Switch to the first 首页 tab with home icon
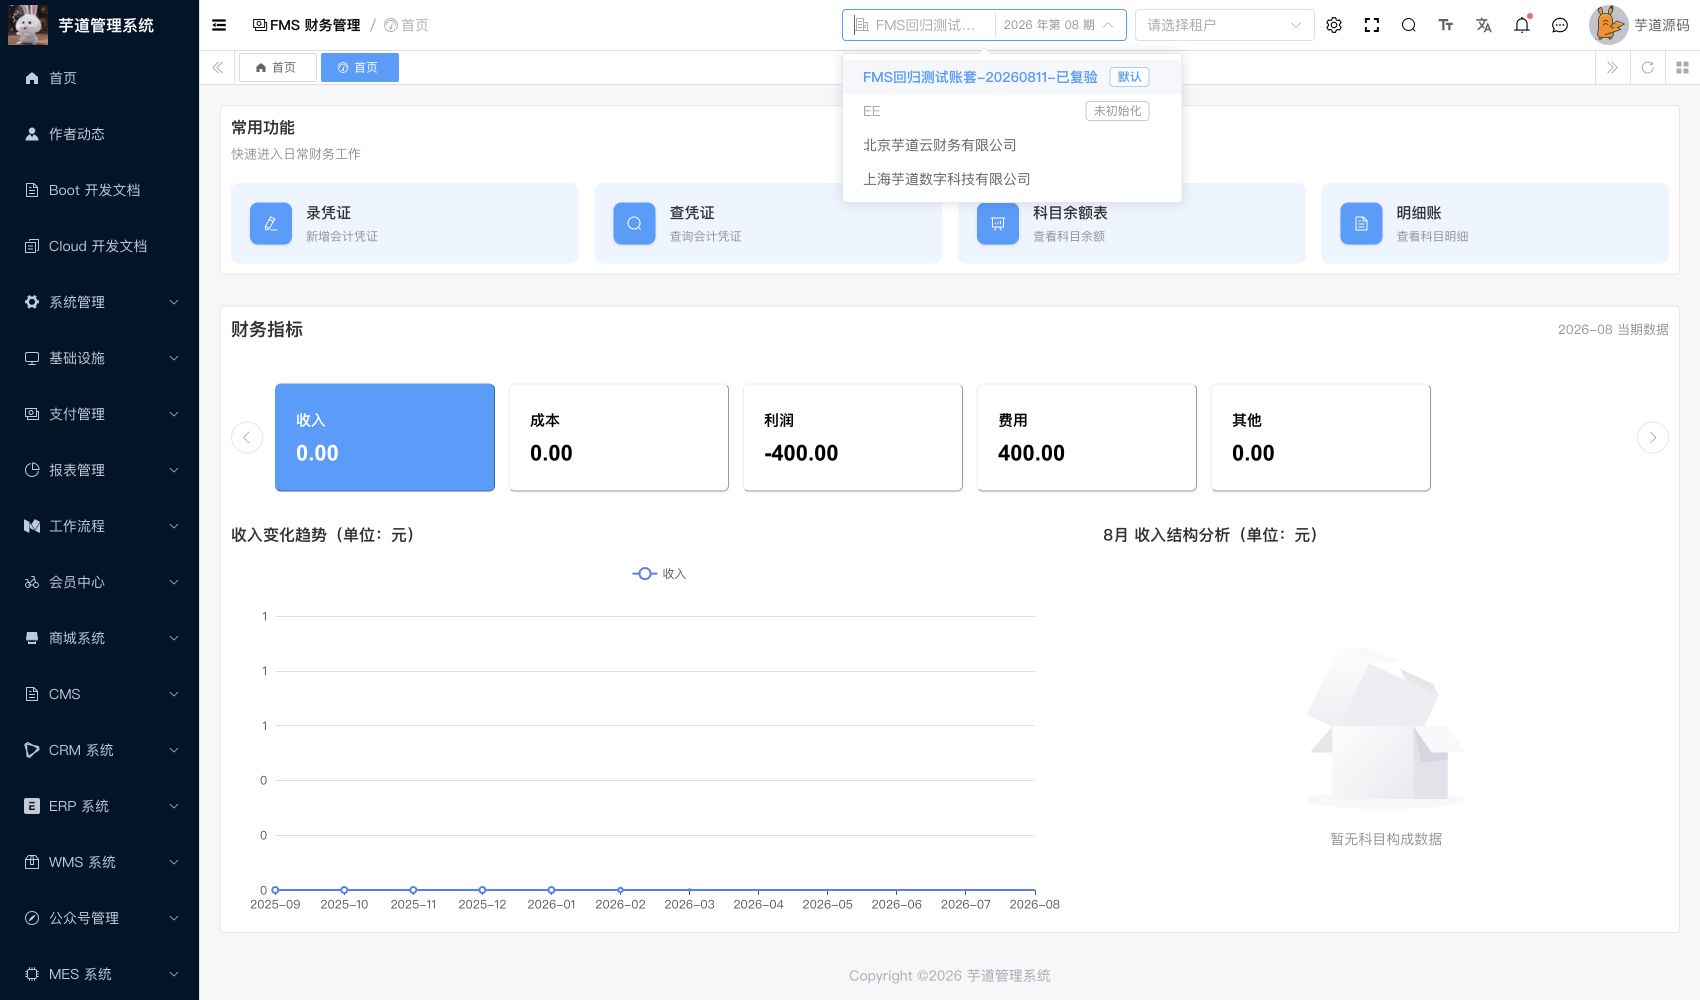 point(277,67)
